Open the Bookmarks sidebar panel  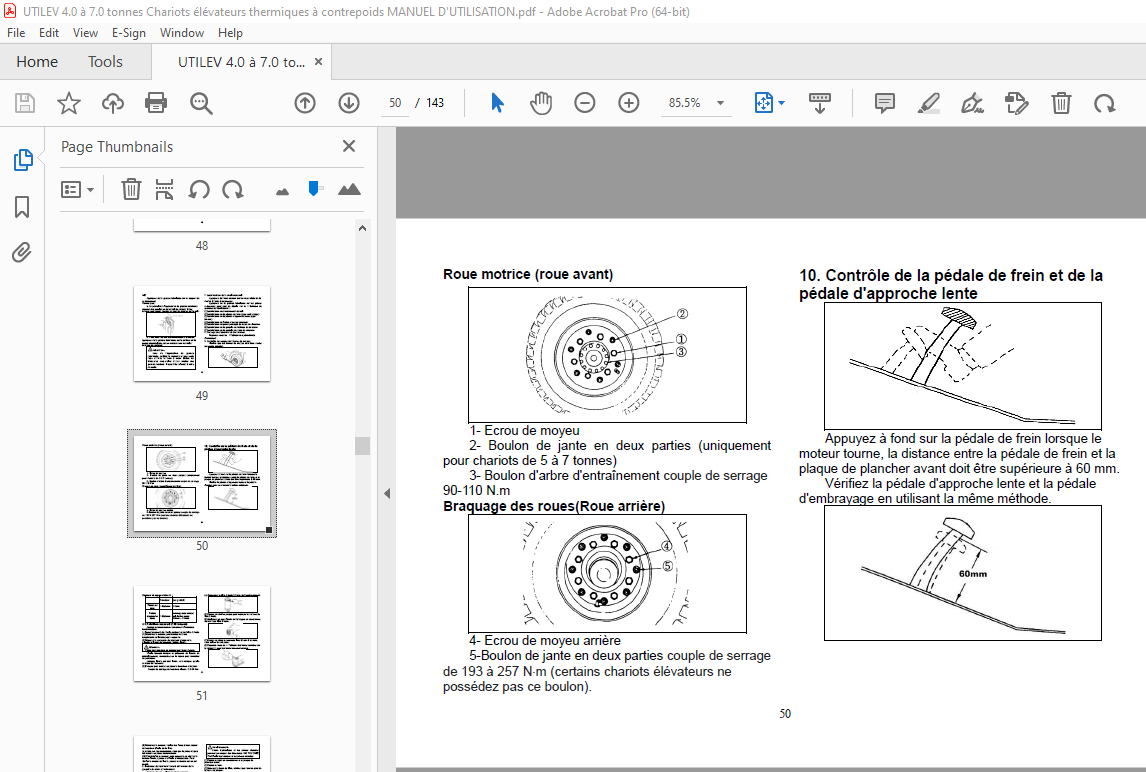point(22,207)
